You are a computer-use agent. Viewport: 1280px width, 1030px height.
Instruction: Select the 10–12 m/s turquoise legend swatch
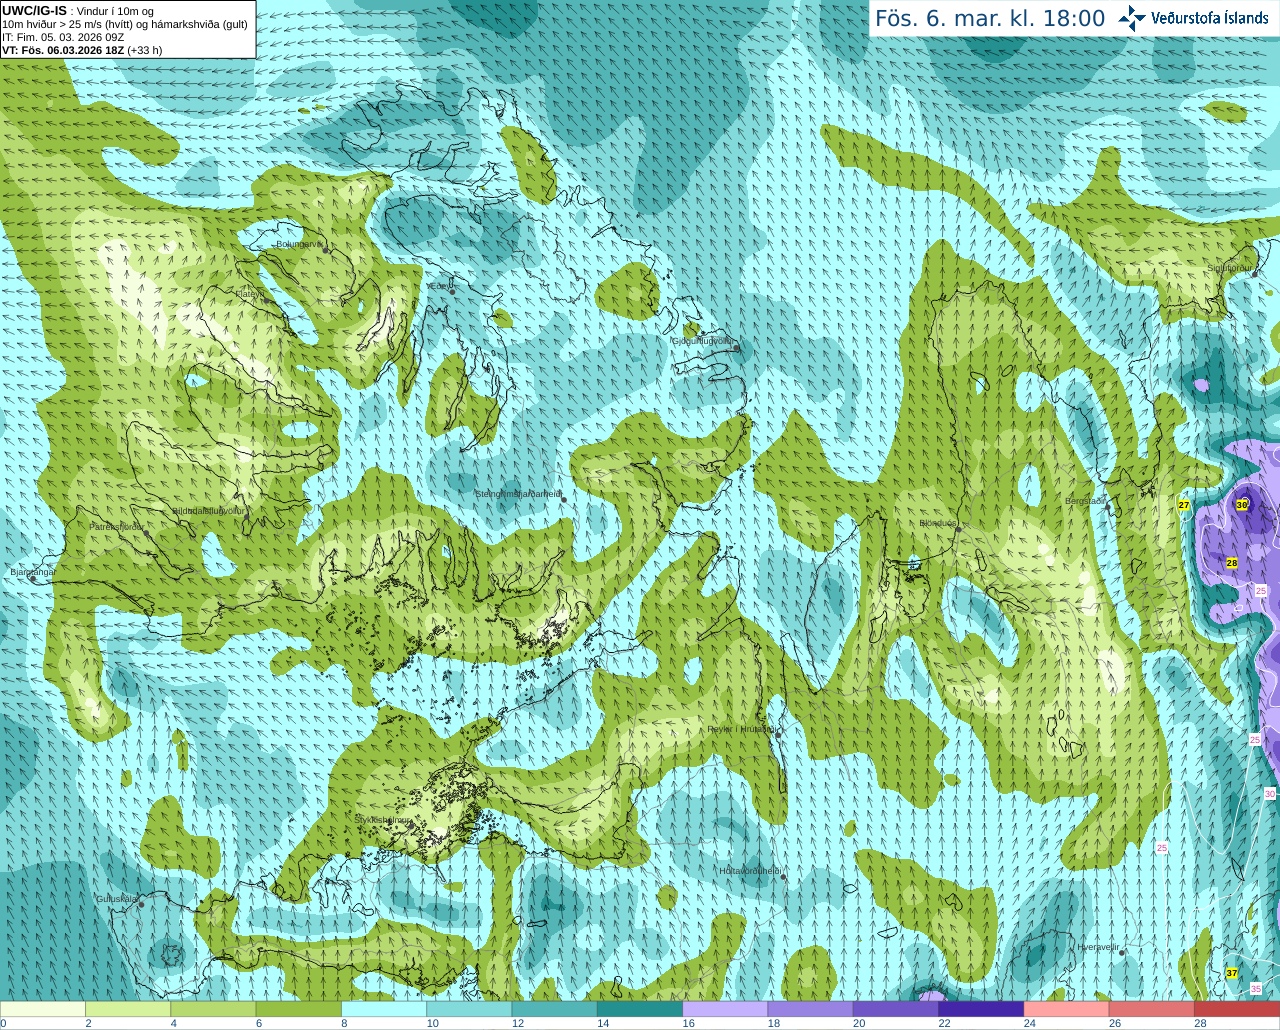[469, 1009]
